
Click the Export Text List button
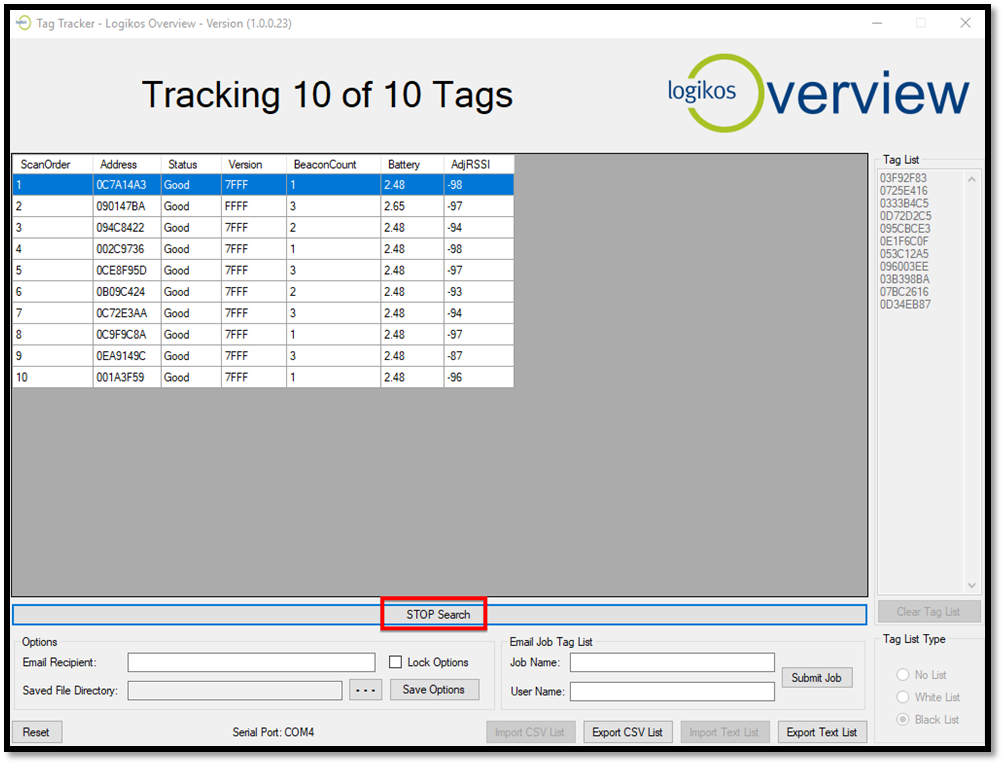pos(821,732)
